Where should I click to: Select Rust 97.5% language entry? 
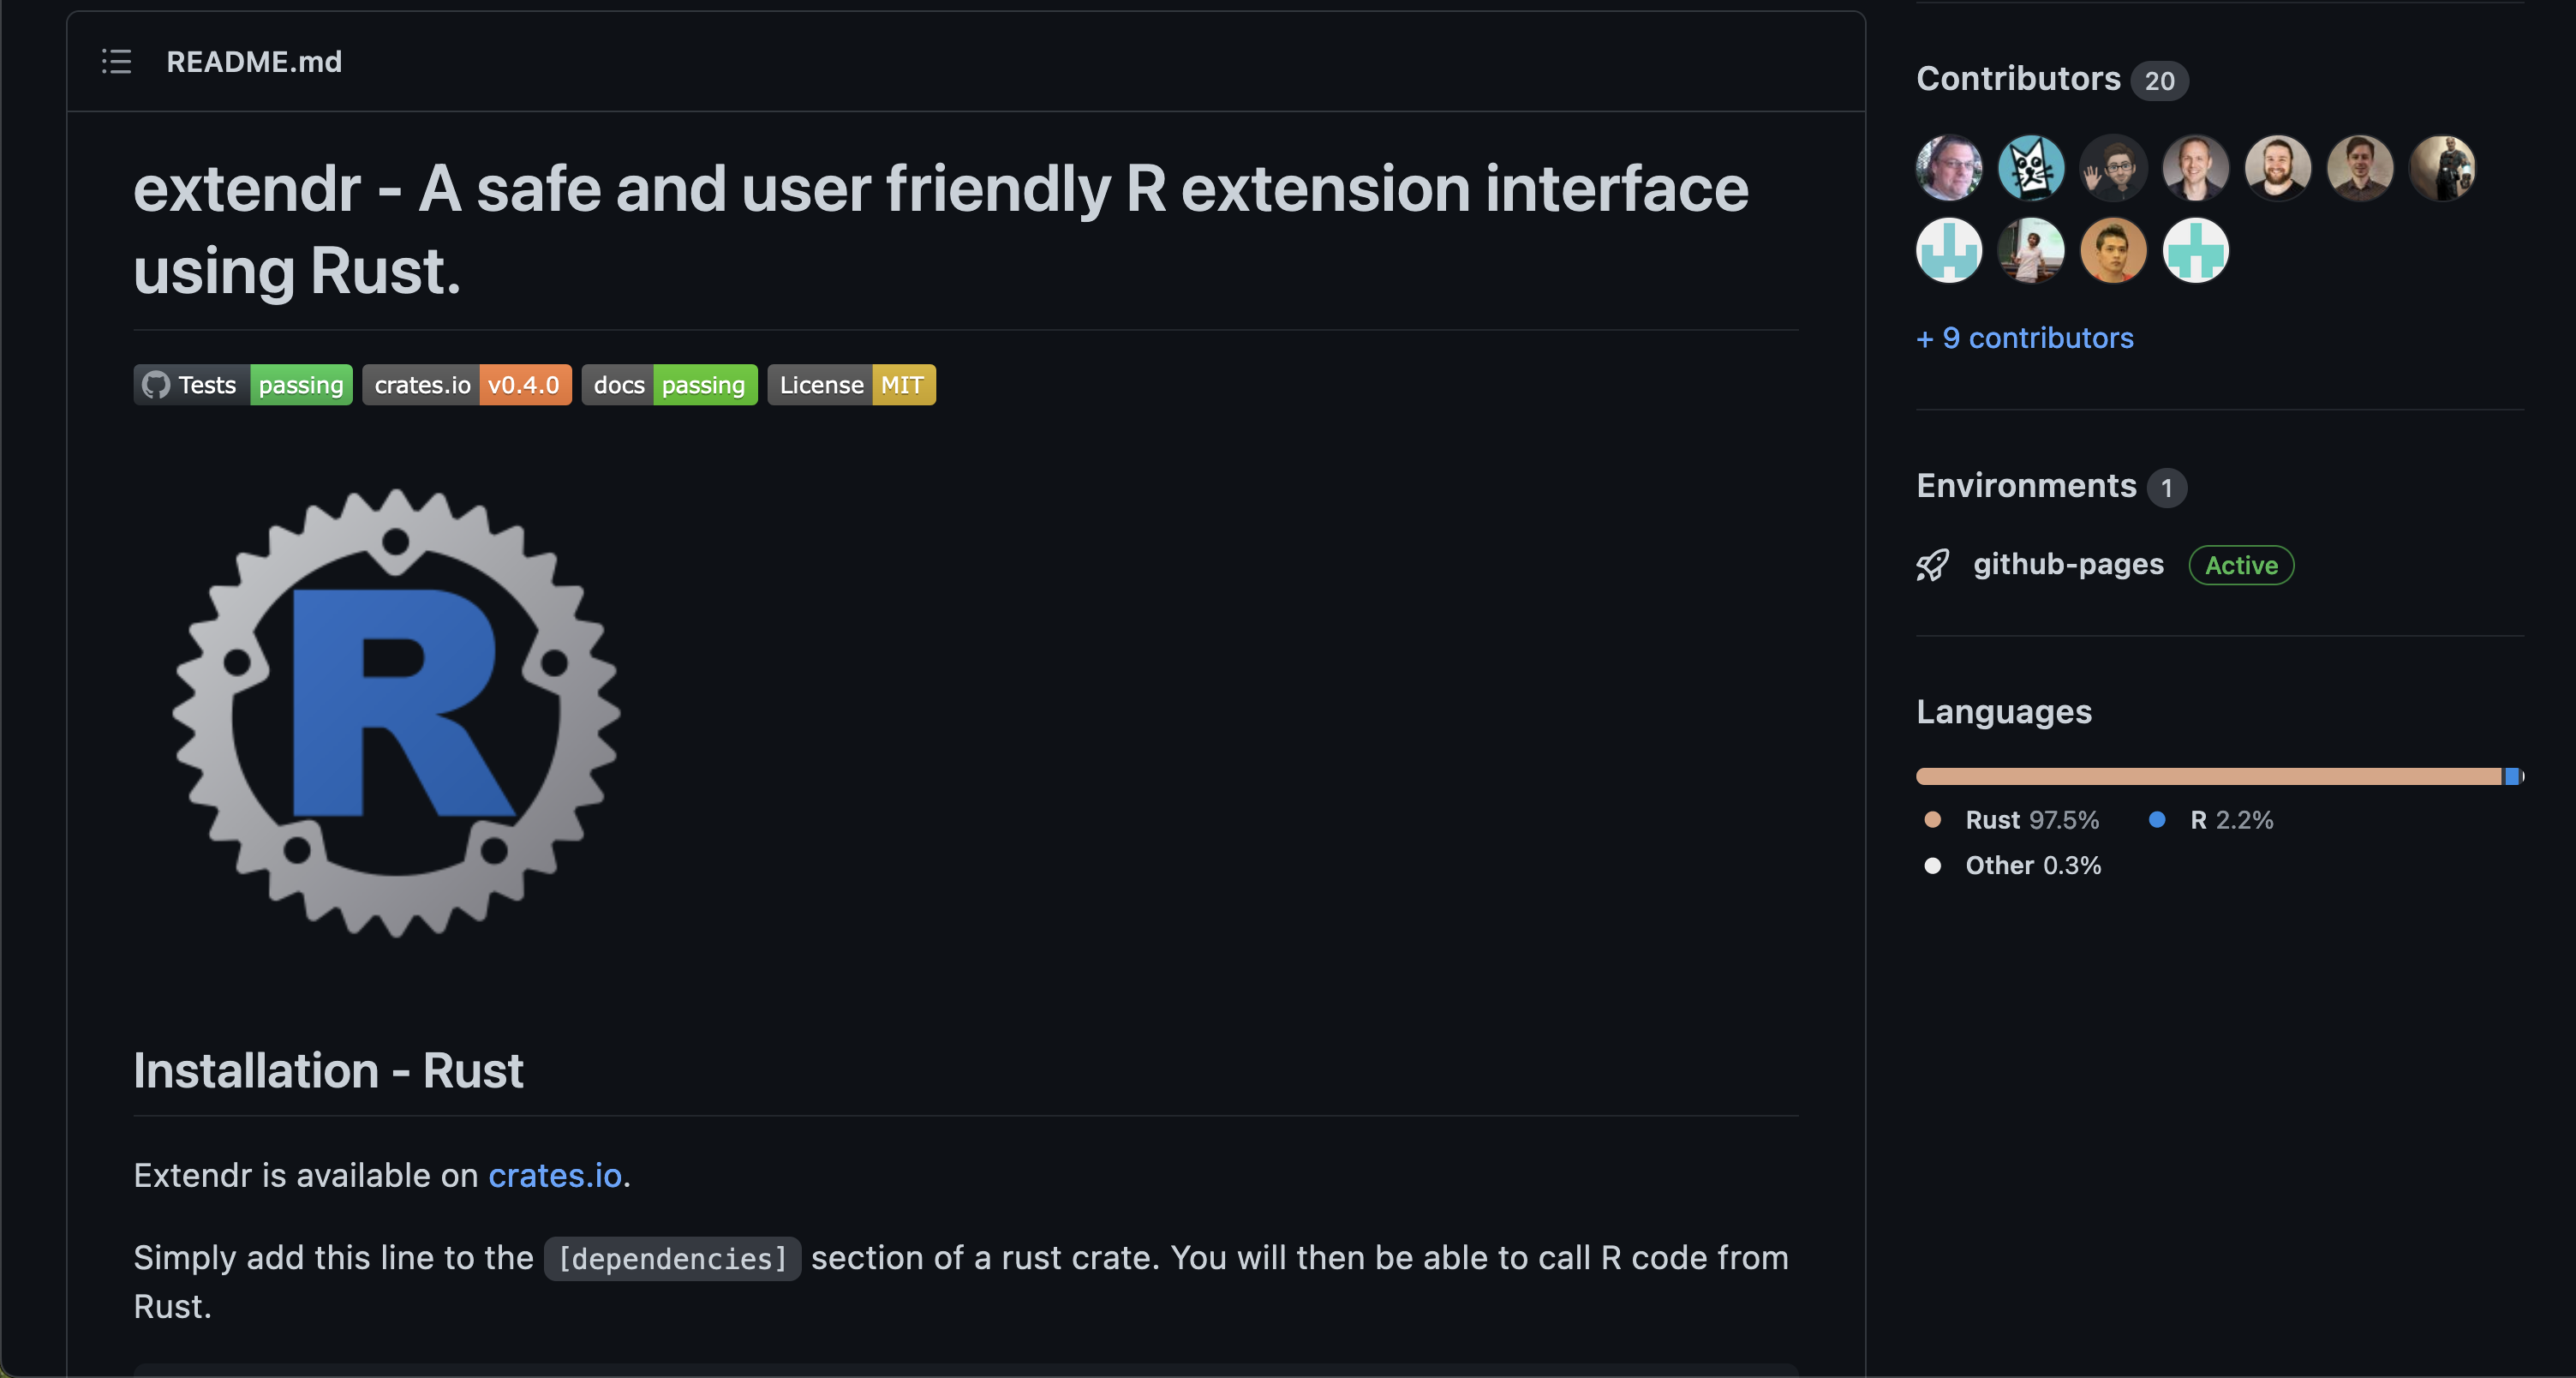(2030, 821)
